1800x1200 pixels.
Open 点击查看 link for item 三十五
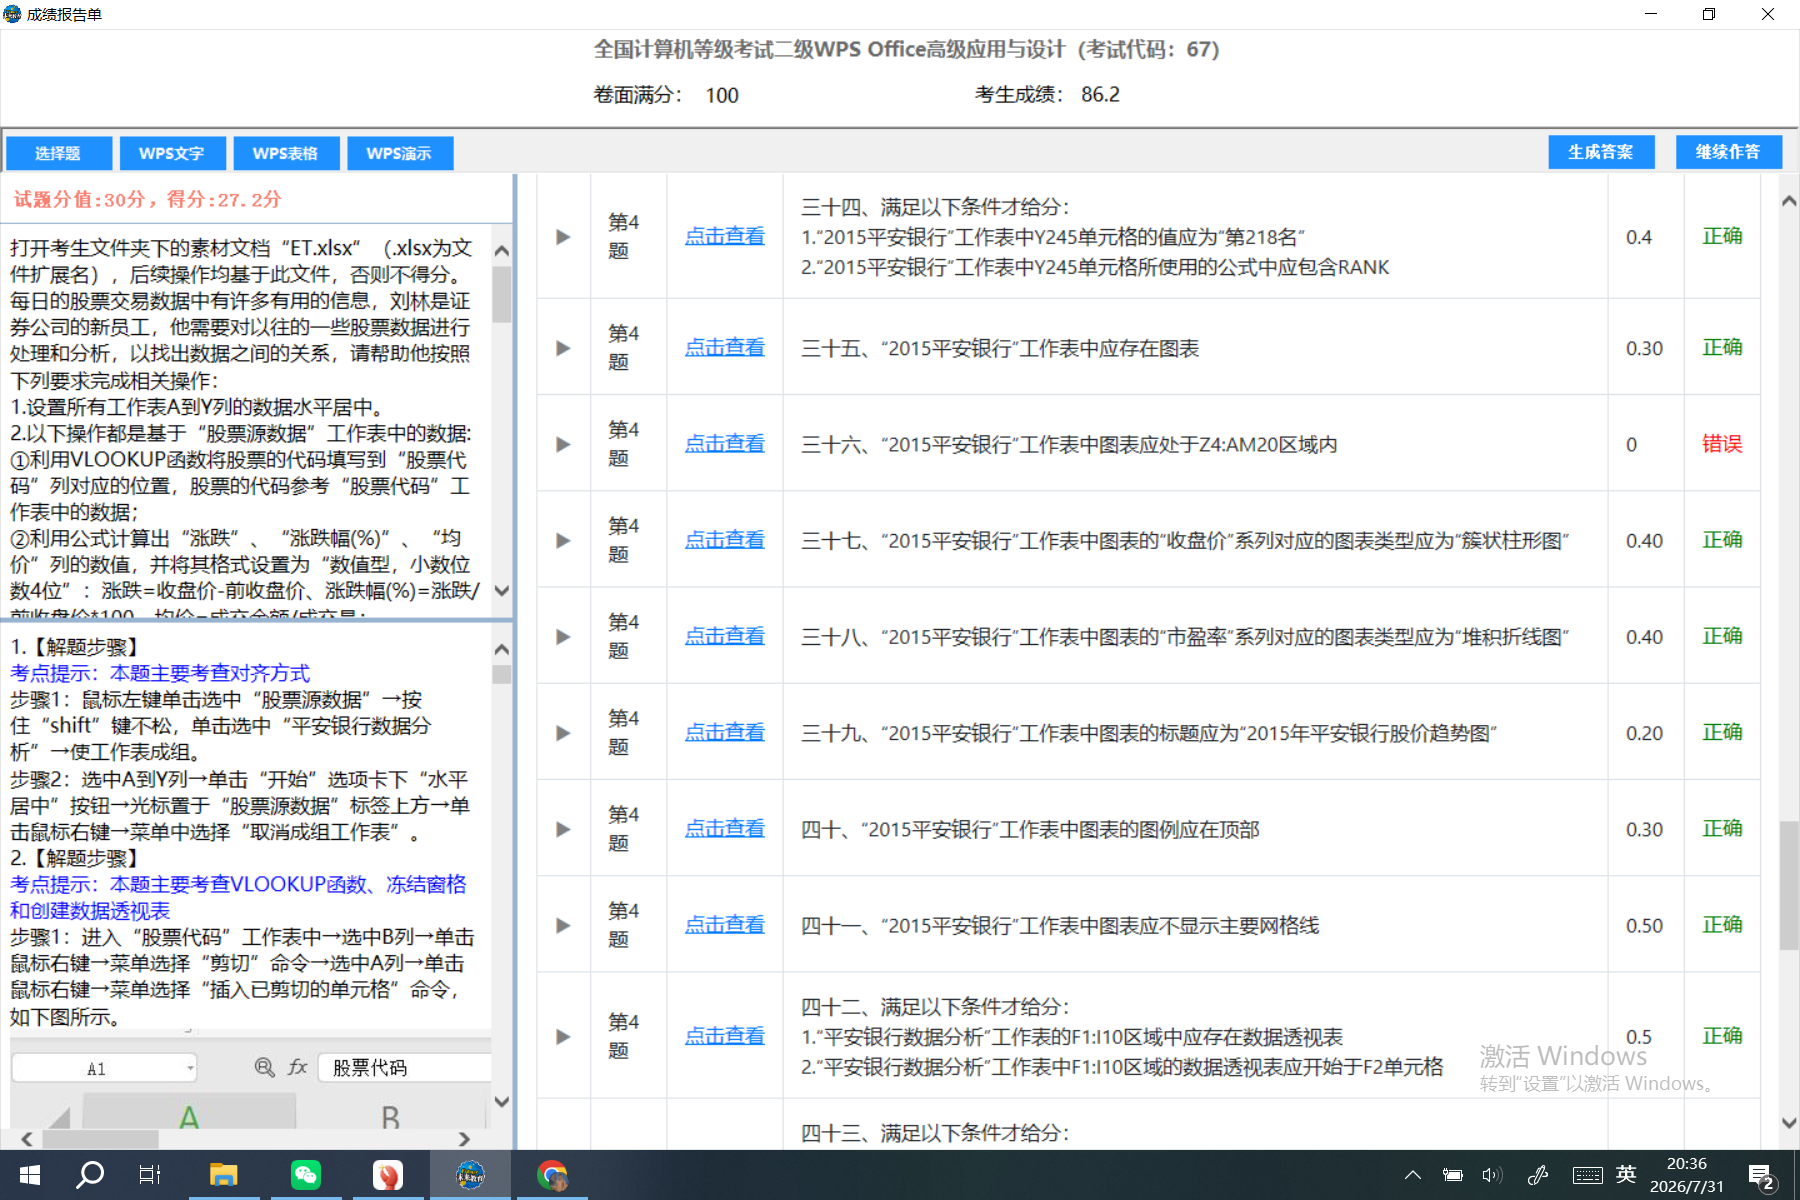pos(725,348)
